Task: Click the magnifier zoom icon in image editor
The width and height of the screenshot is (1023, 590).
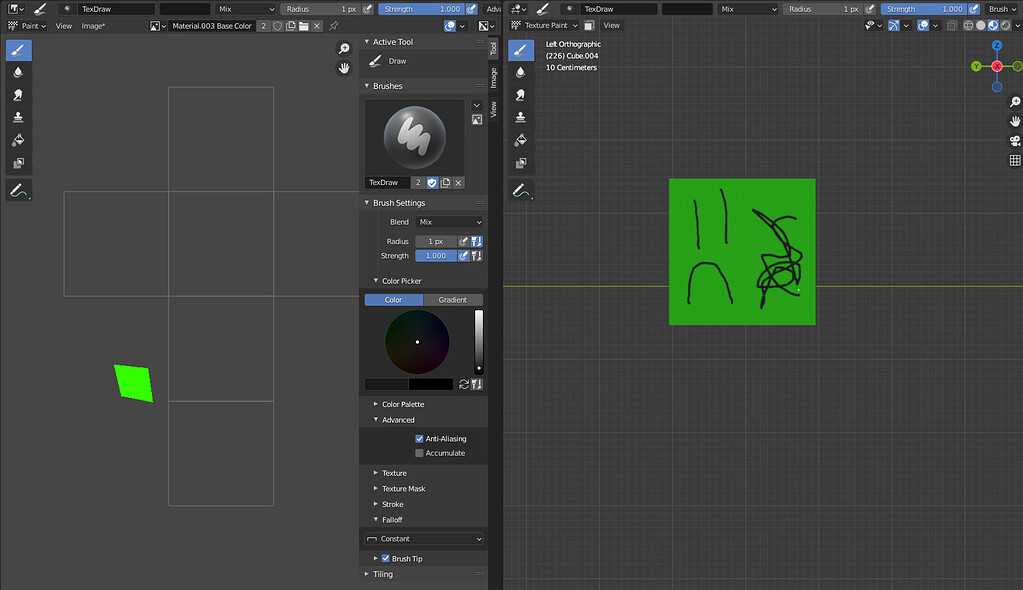Action: coord(344,47)
